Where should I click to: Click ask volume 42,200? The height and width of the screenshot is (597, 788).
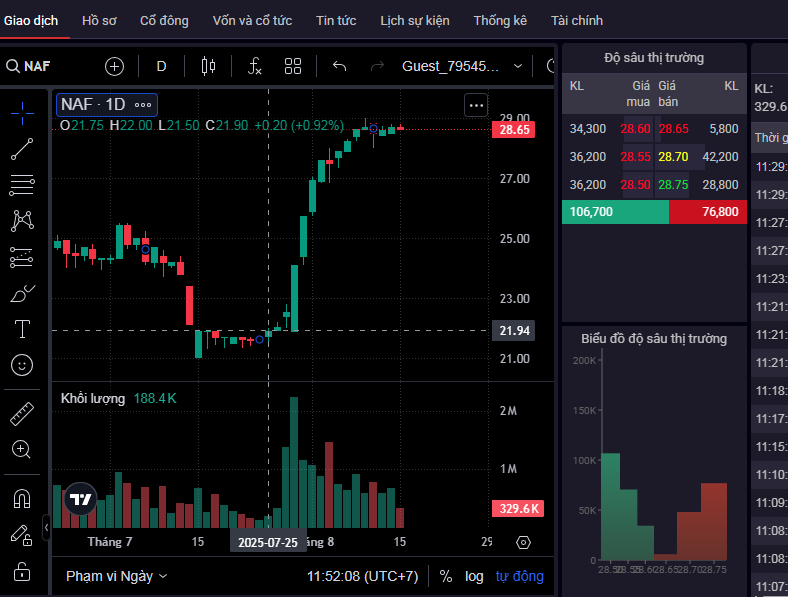tap(720, 157)
